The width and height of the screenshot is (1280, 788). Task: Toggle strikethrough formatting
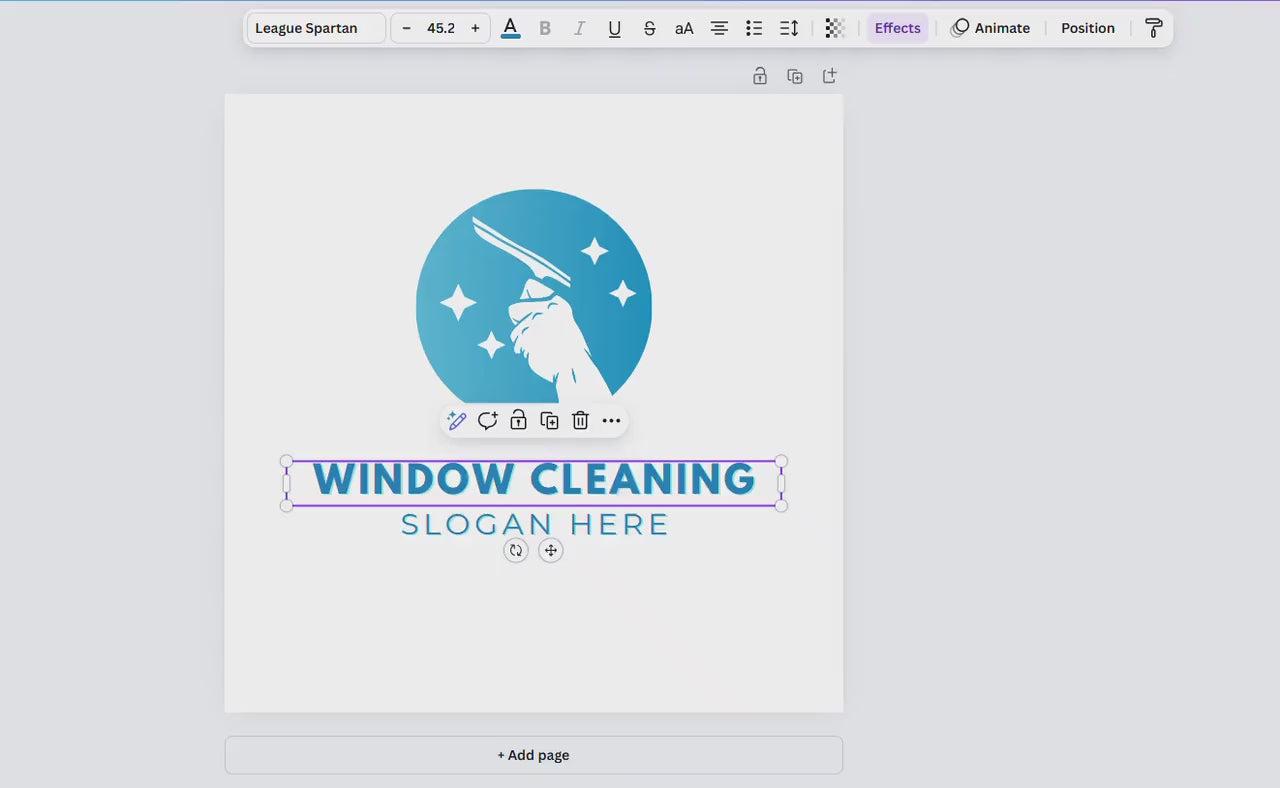pos(649,28)
